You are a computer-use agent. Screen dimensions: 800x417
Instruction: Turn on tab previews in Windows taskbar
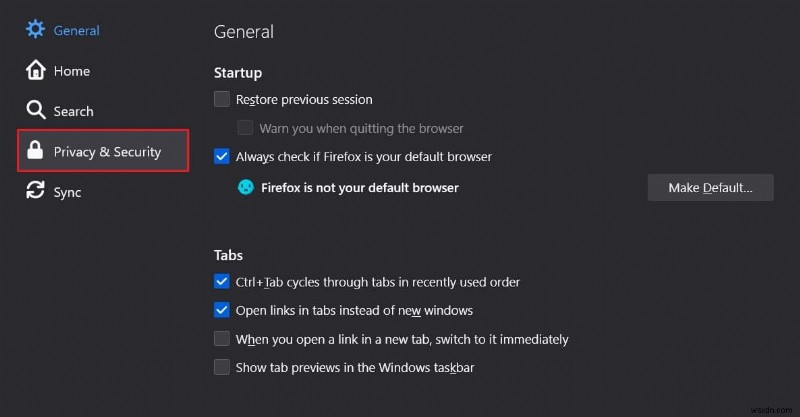pos(222,367)
